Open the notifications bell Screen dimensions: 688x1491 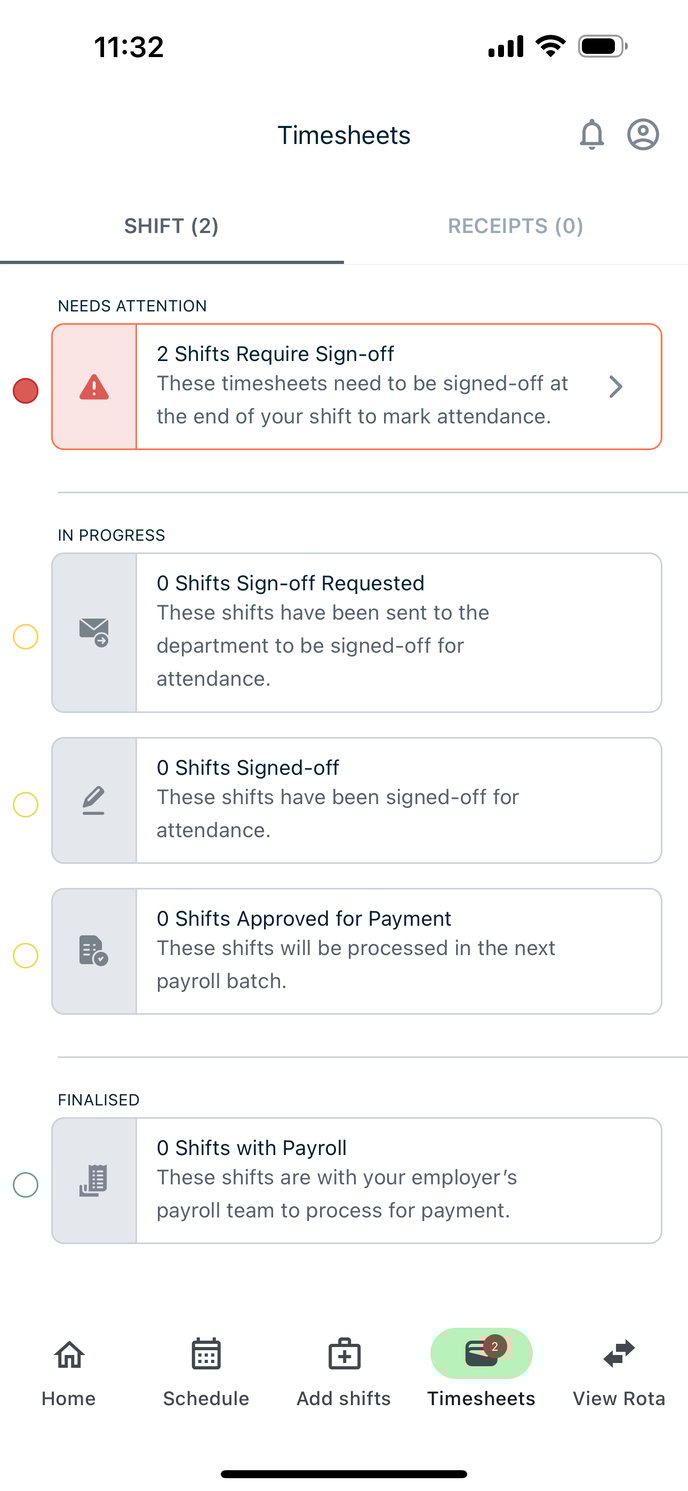(592, 135)
